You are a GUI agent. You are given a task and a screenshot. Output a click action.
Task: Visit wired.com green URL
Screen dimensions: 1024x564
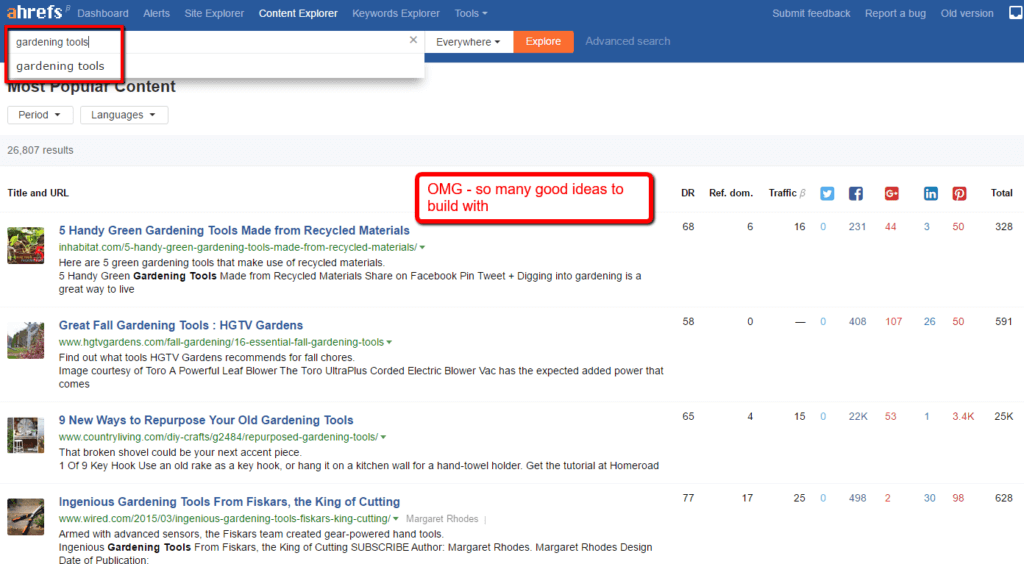point(225,518)
